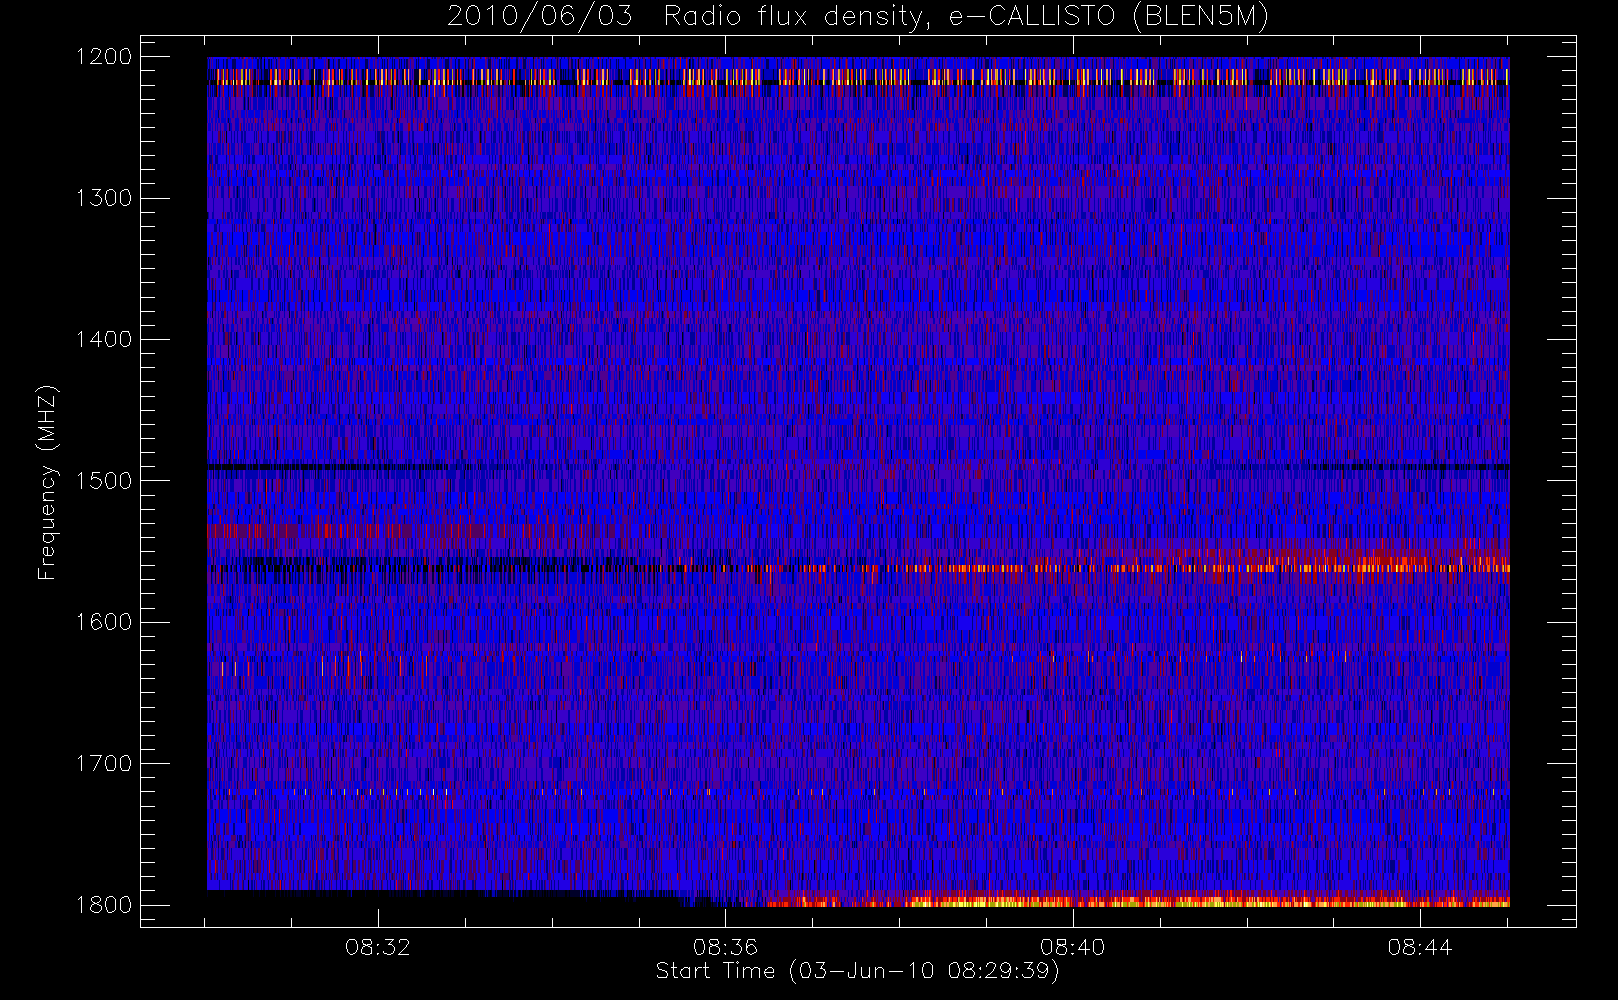Viewport: 1618px width, 1000px height.
Task: Click the 1800 frequency tick label
Action: click(104, 905)
